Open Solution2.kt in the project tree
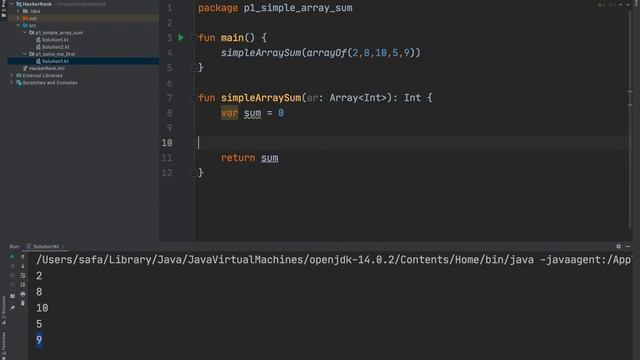Screen dimensions: 640x360 tap(55, 47)
